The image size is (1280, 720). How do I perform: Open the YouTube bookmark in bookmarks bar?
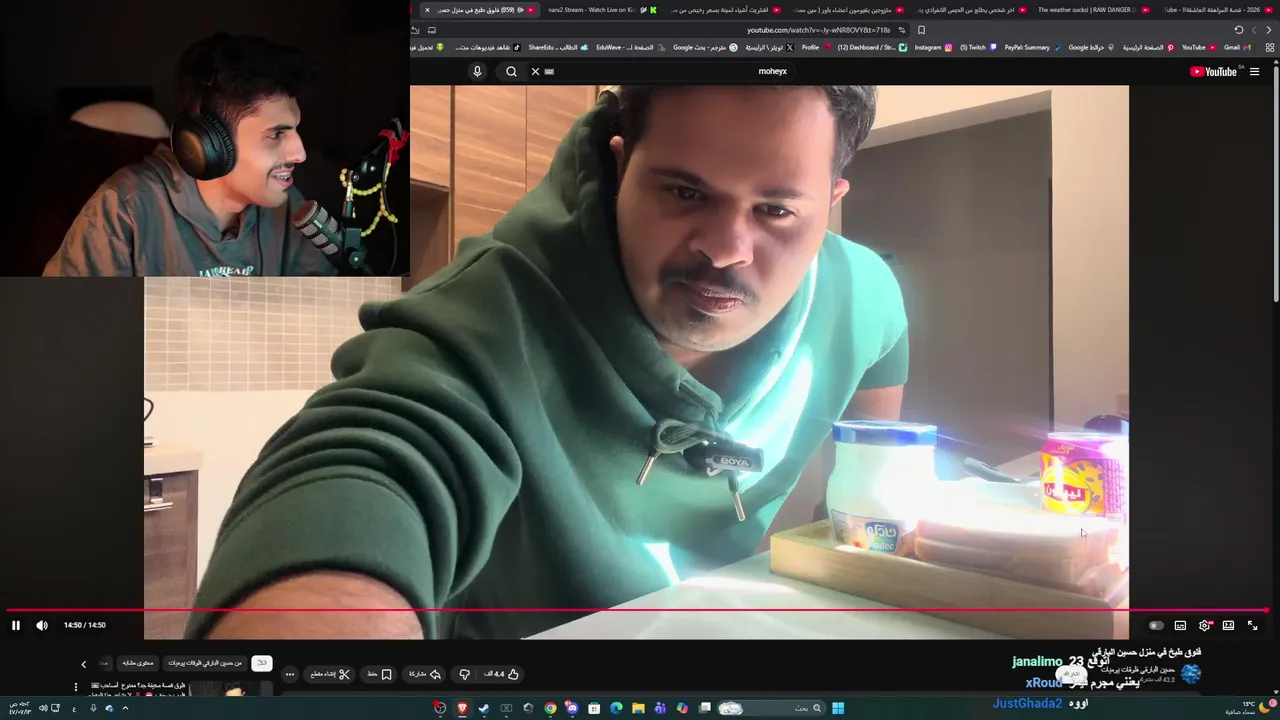coord(1198,47)
